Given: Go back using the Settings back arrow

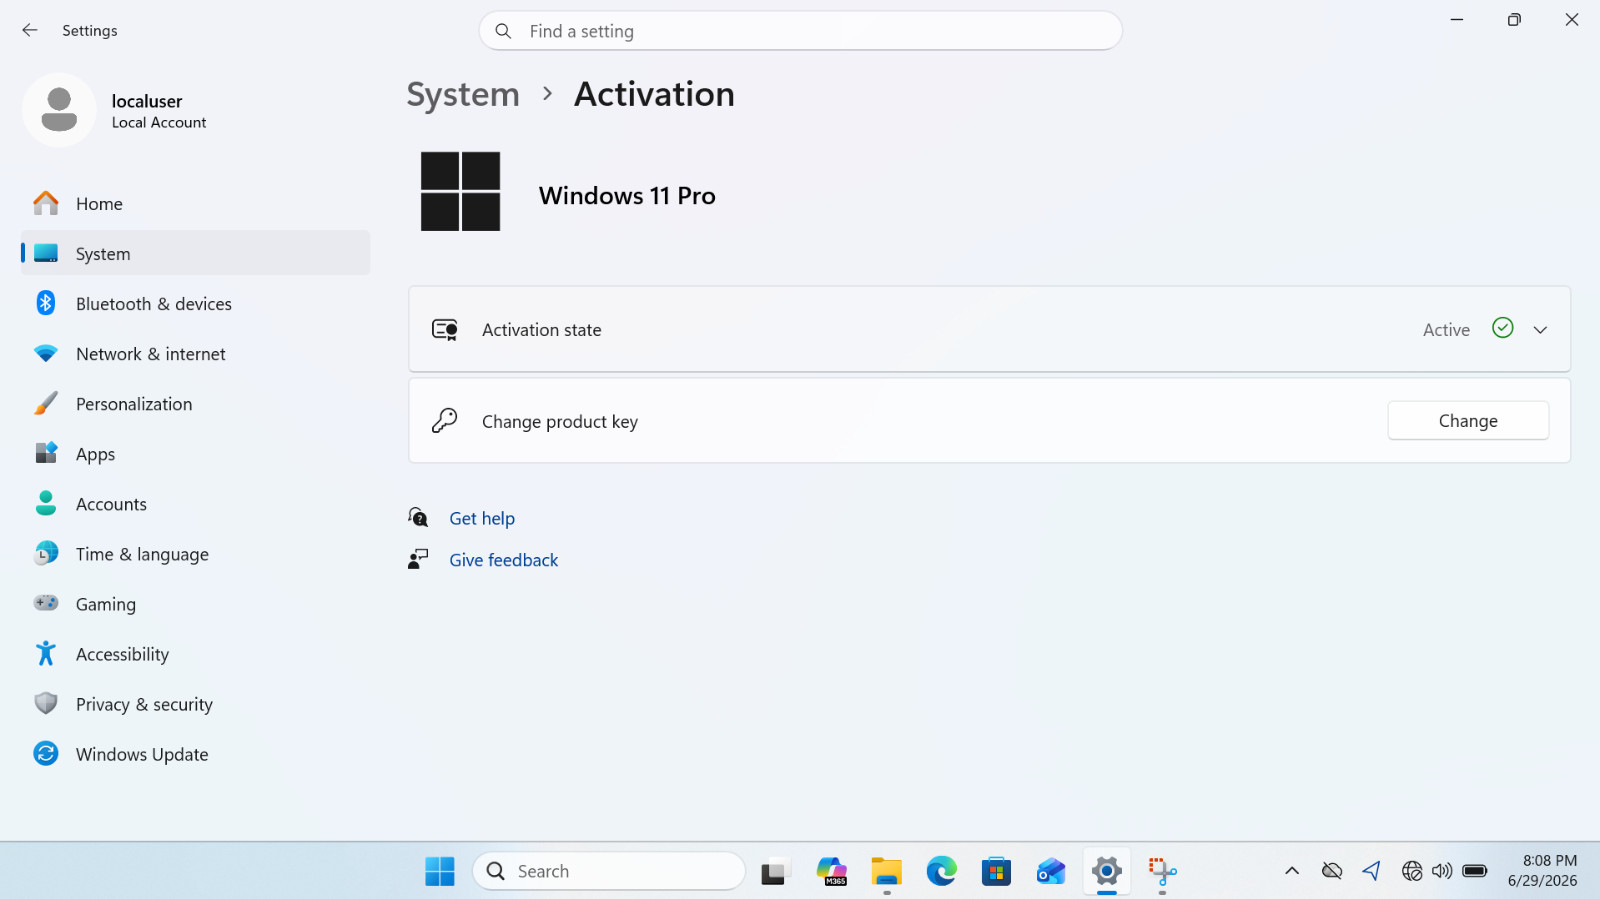Looking at the screenshot, I should 30,31.
